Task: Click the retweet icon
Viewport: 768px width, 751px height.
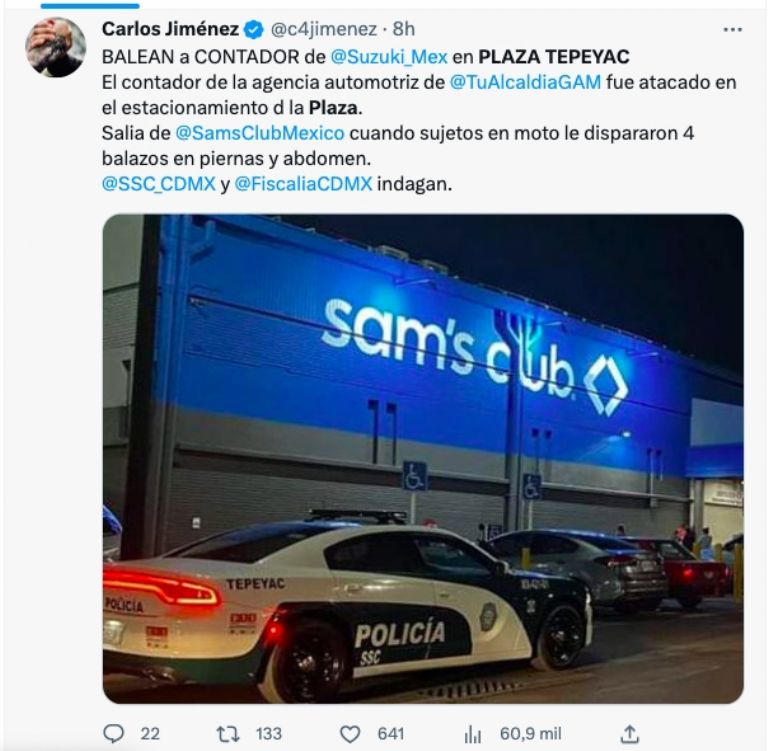Action: pos(228,734)
